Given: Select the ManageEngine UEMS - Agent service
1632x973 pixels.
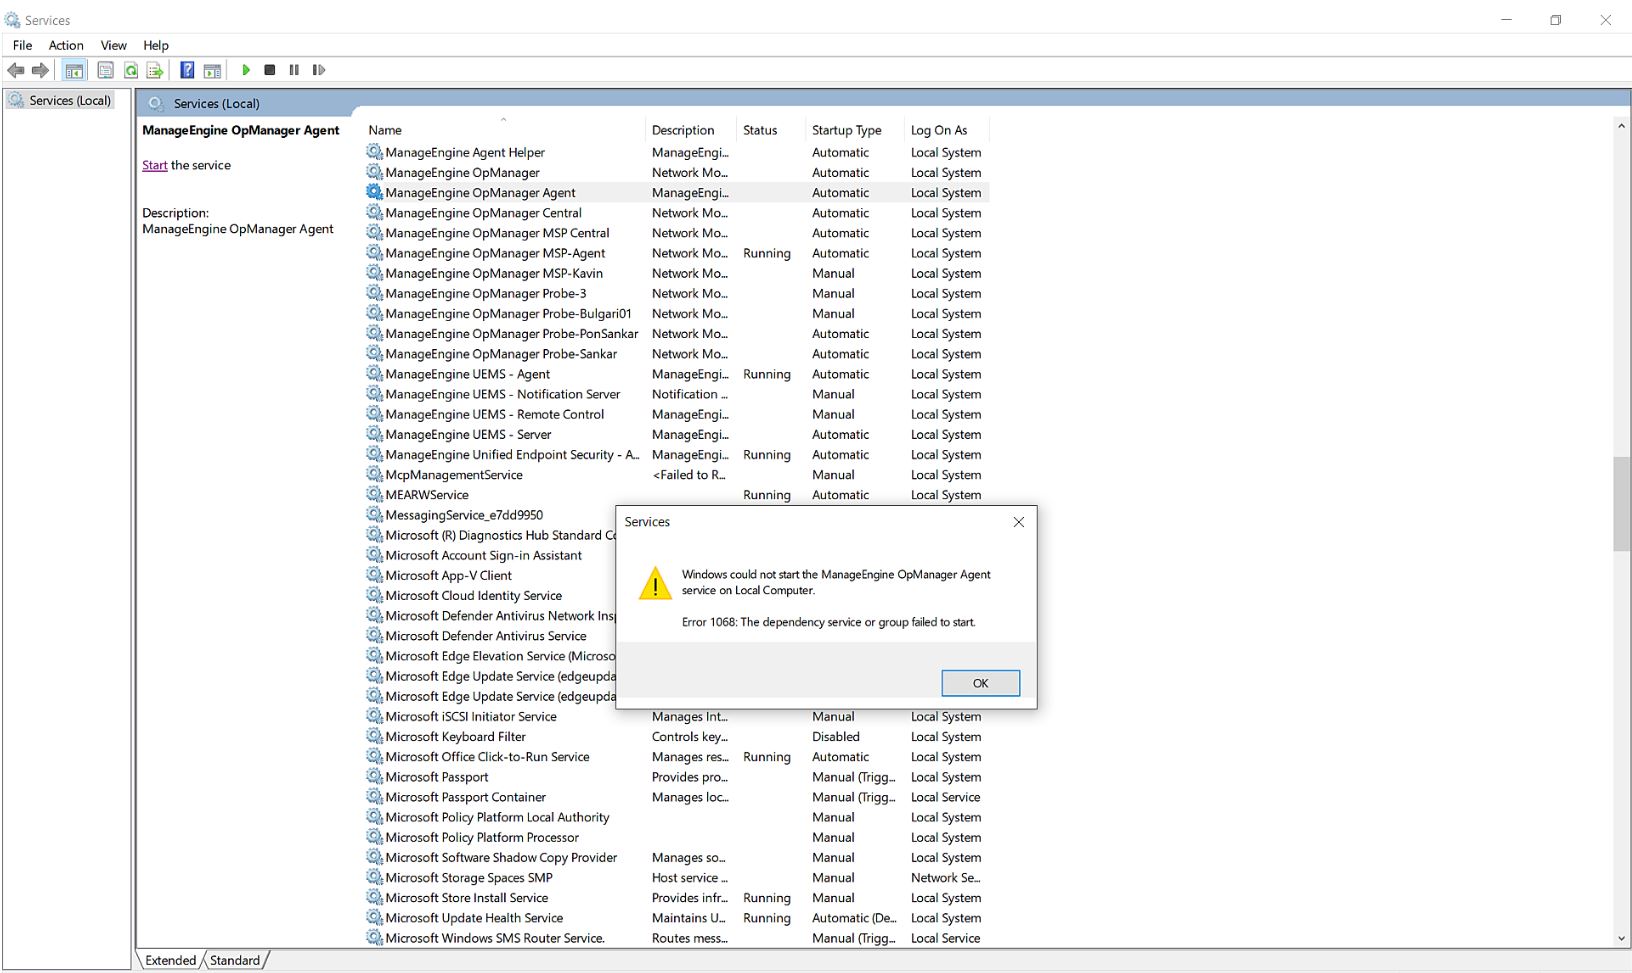Looking at the screenshot, I should (468, 374).
